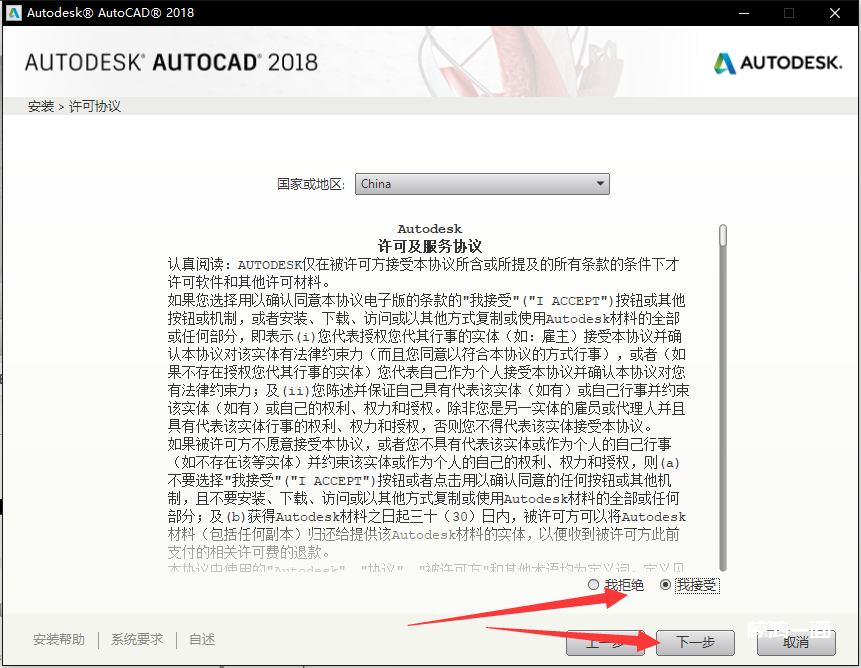Click the AUTODESK AUTOCAD 2018 product title

(x=171, y=62)
